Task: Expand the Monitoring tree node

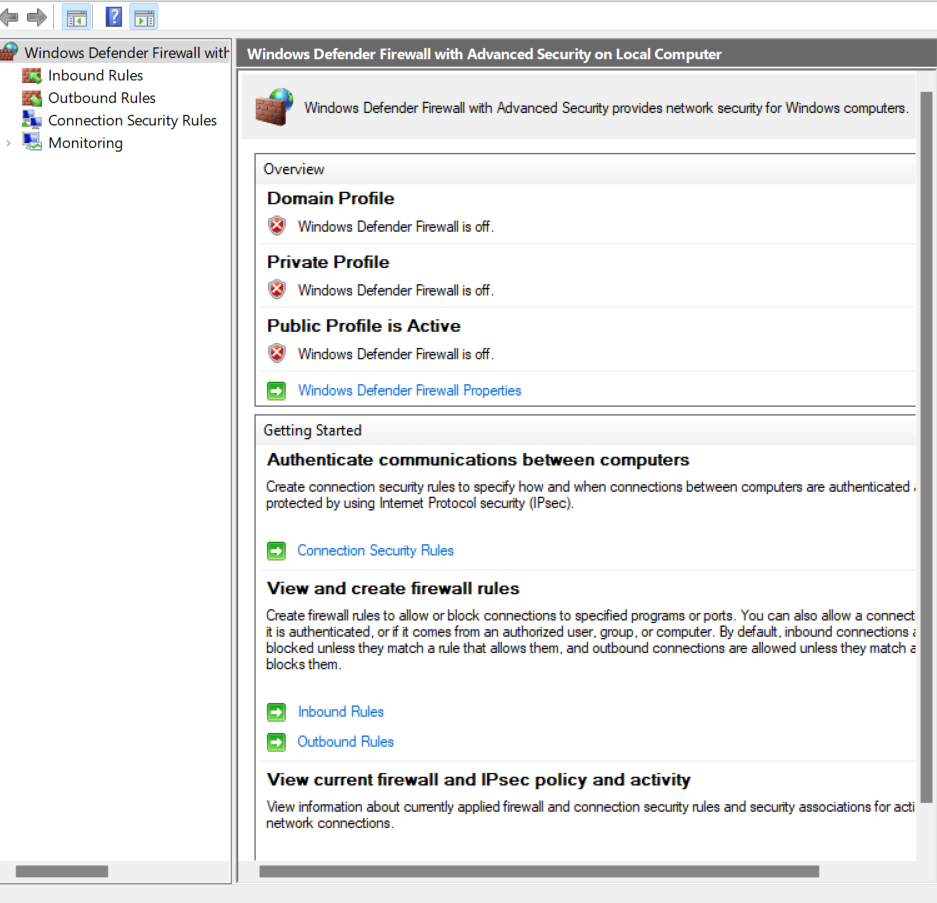Action: click(x=8, y=143)
